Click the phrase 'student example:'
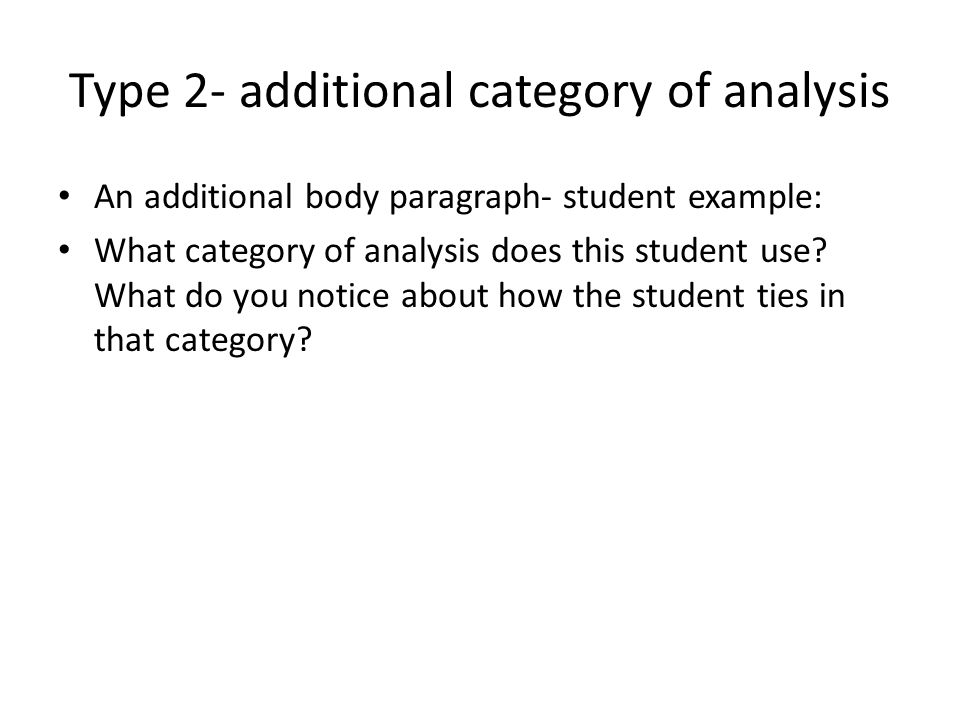This screenshot has height=720, width=960. click(692, 197)
